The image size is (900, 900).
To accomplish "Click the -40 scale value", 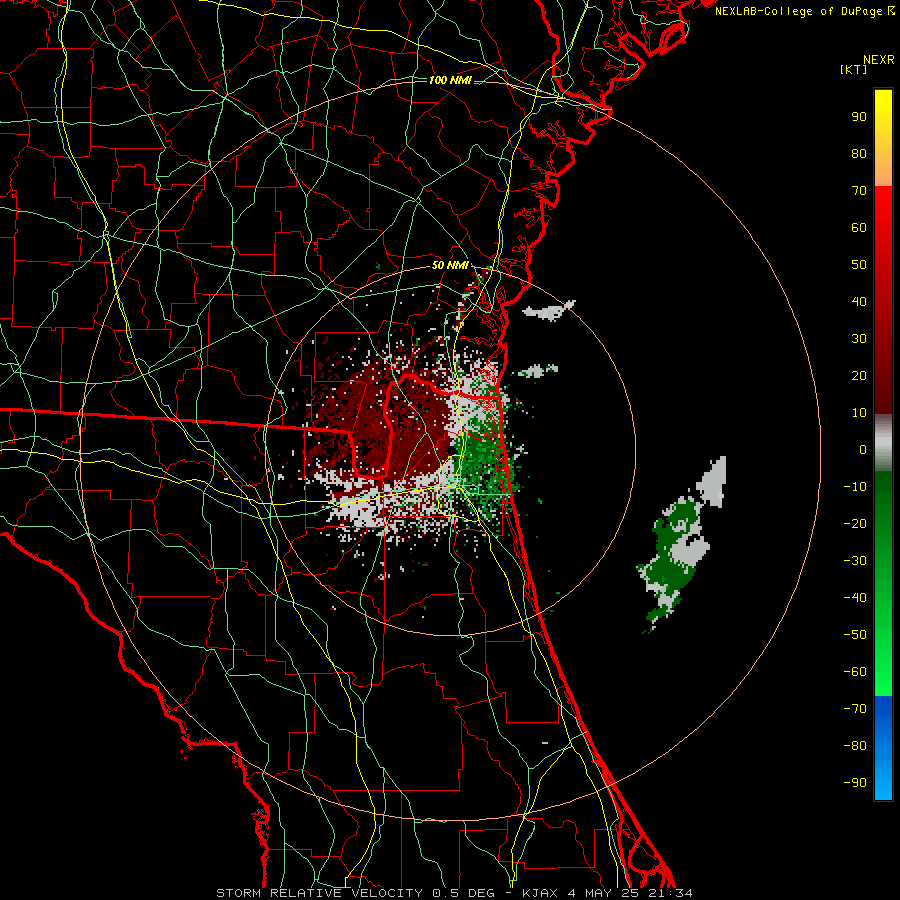I will click(x=855, y=598).
